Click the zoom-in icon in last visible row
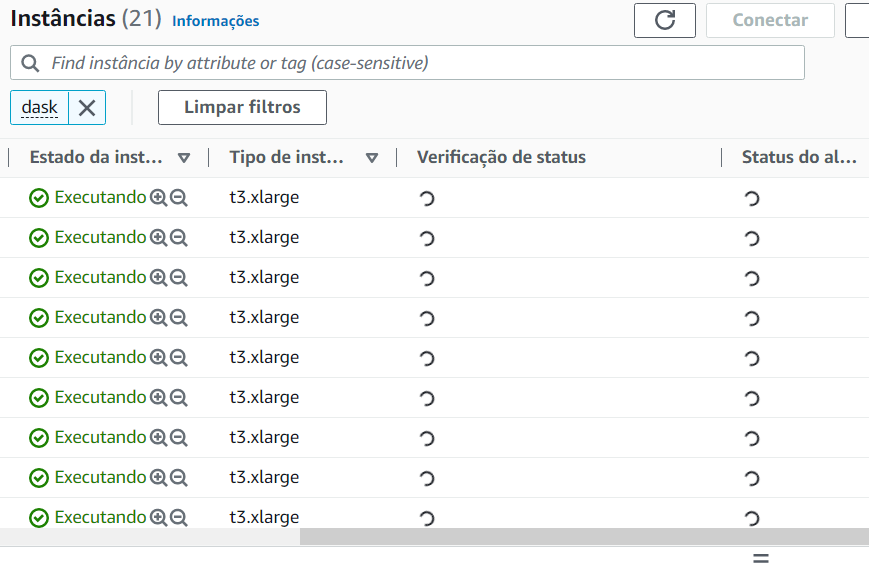869x566 pixels. 158,518
